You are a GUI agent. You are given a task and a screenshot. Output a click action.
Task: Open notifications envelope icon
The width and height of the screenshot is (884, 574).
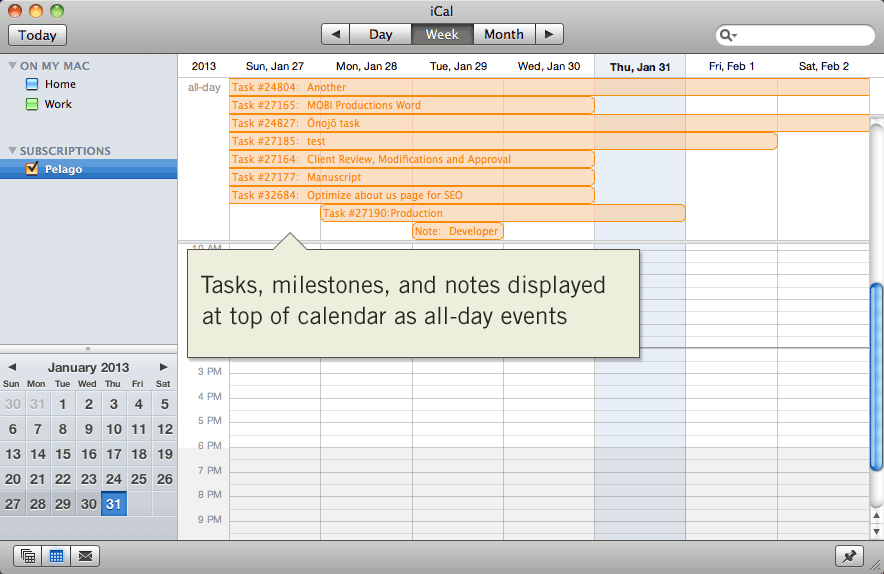tap(85, 556)
